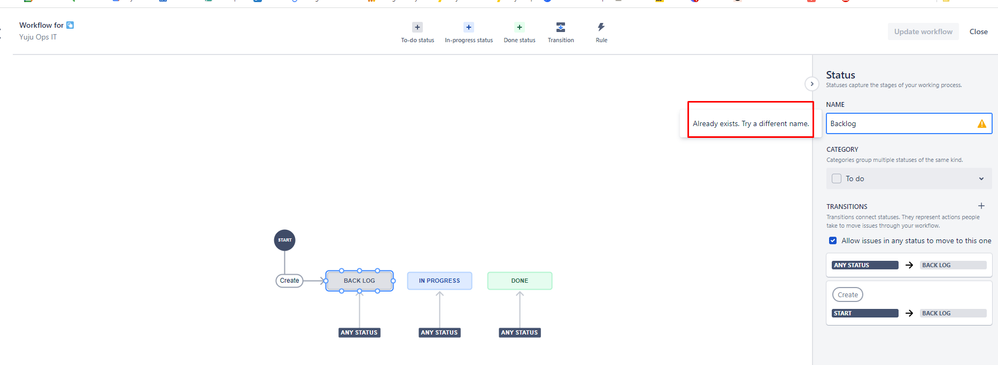Click the Status panel heading
Viewport: 998px width, 365px height.
point(840,75)
